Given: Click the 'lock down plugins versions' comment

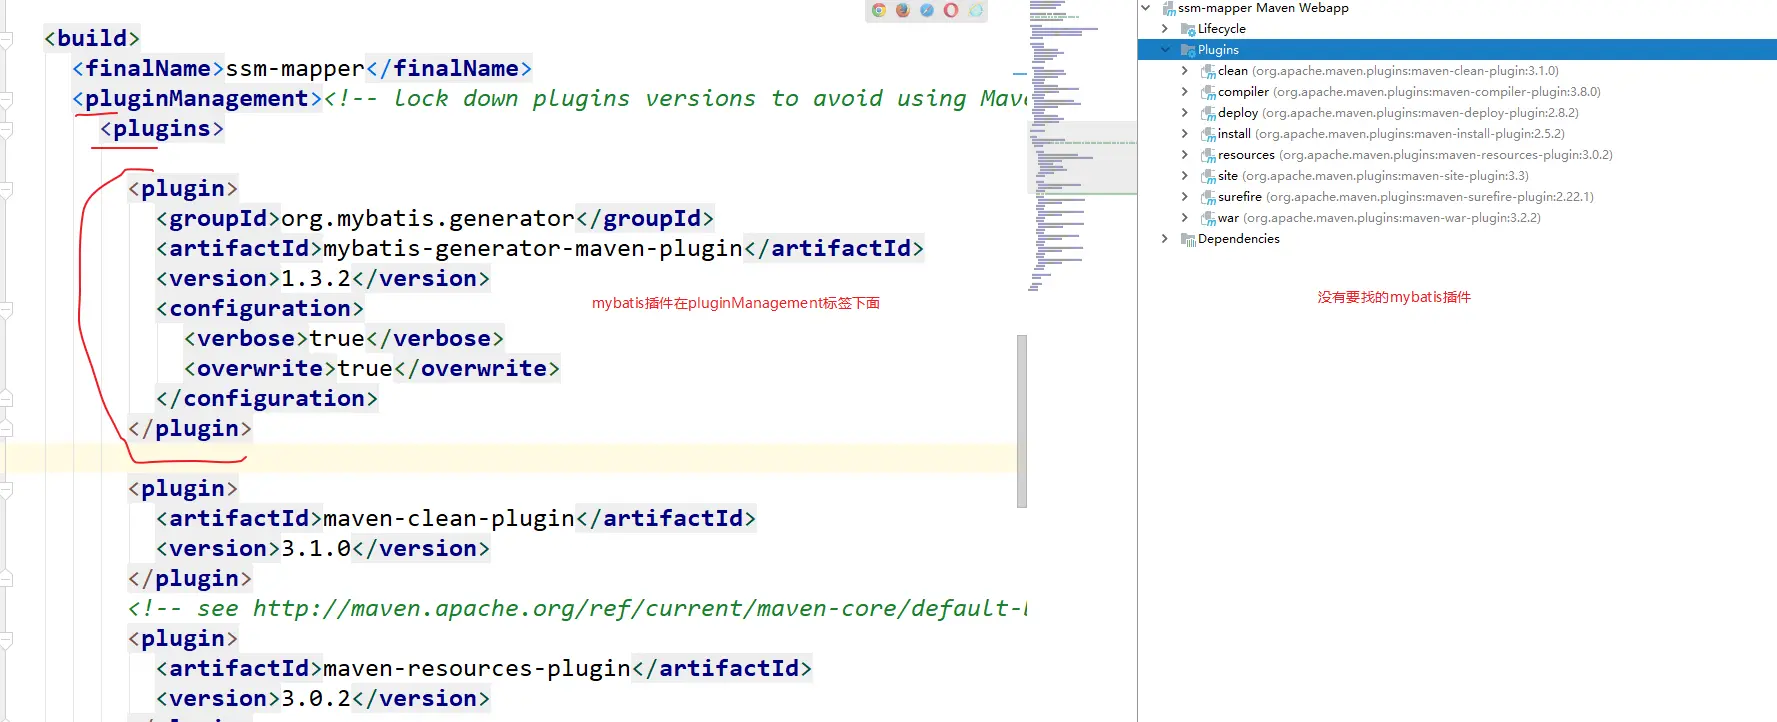Looking at the screenshot, I should pos(676,99).
